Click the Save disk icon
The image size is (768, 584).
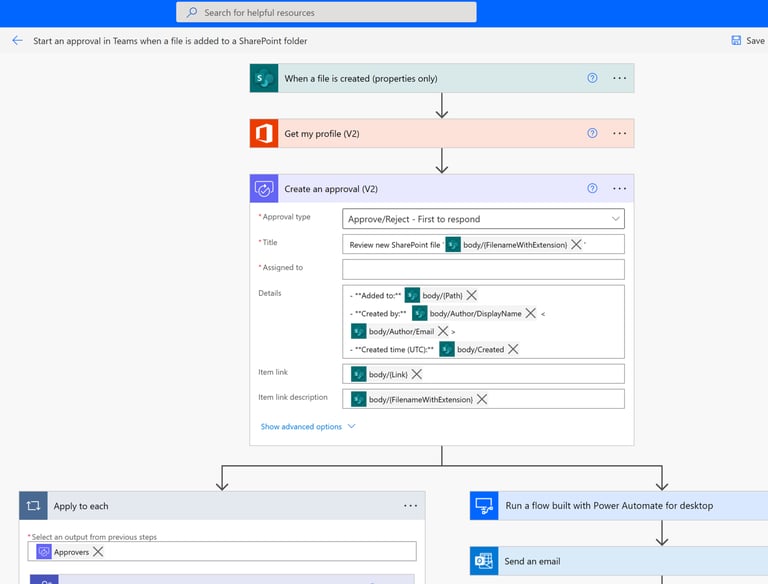pos(736,41)
